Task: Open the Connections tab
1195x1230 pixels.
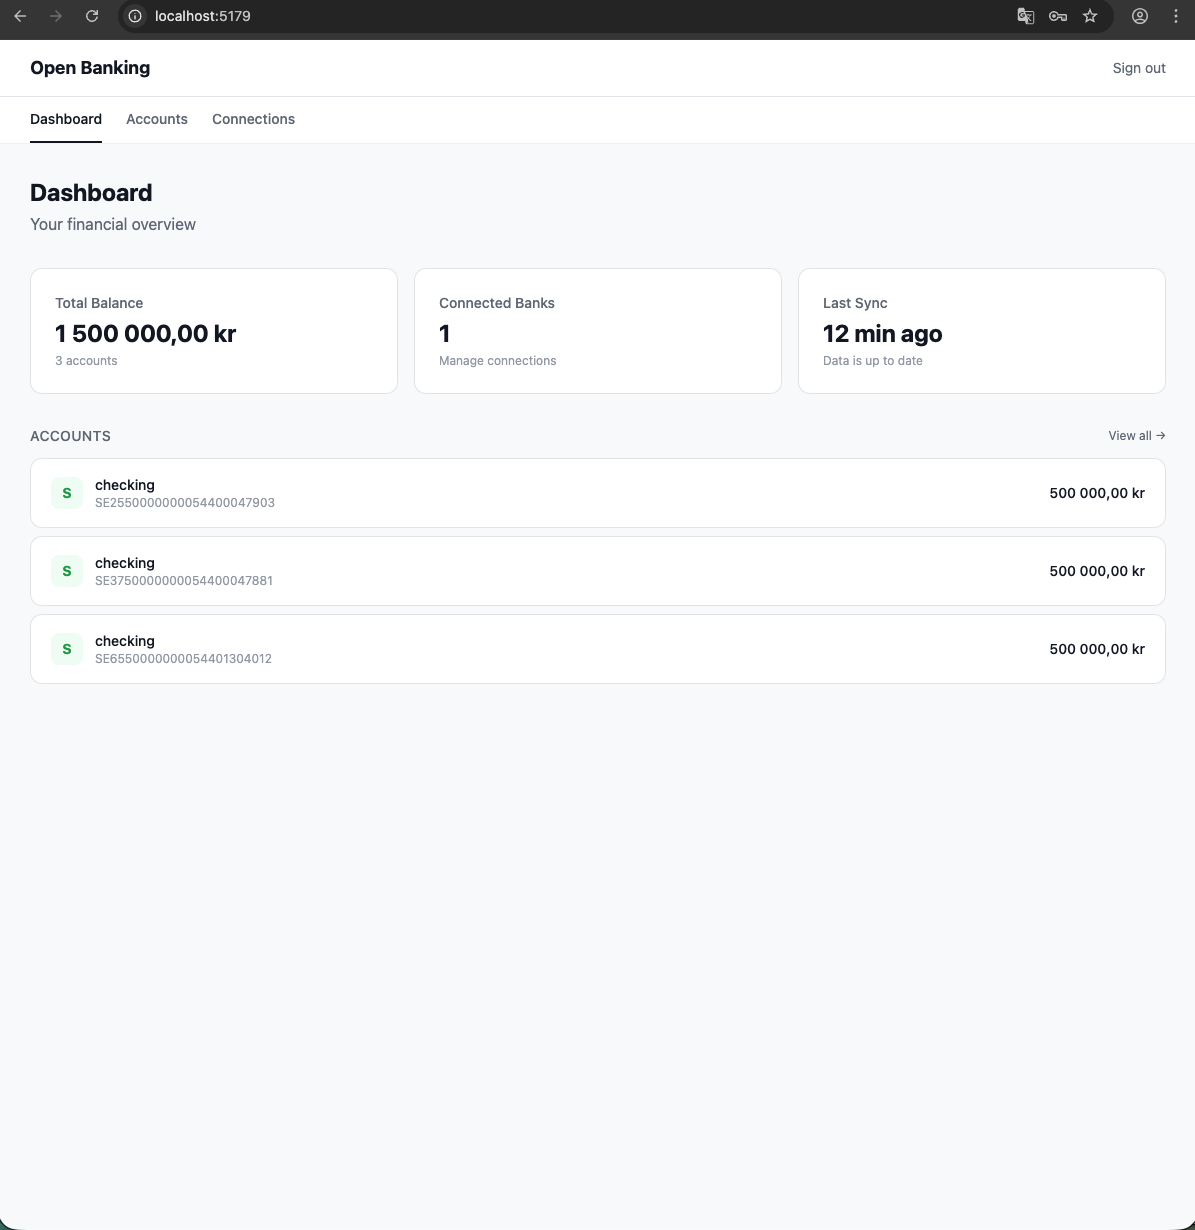Action: 253,119
